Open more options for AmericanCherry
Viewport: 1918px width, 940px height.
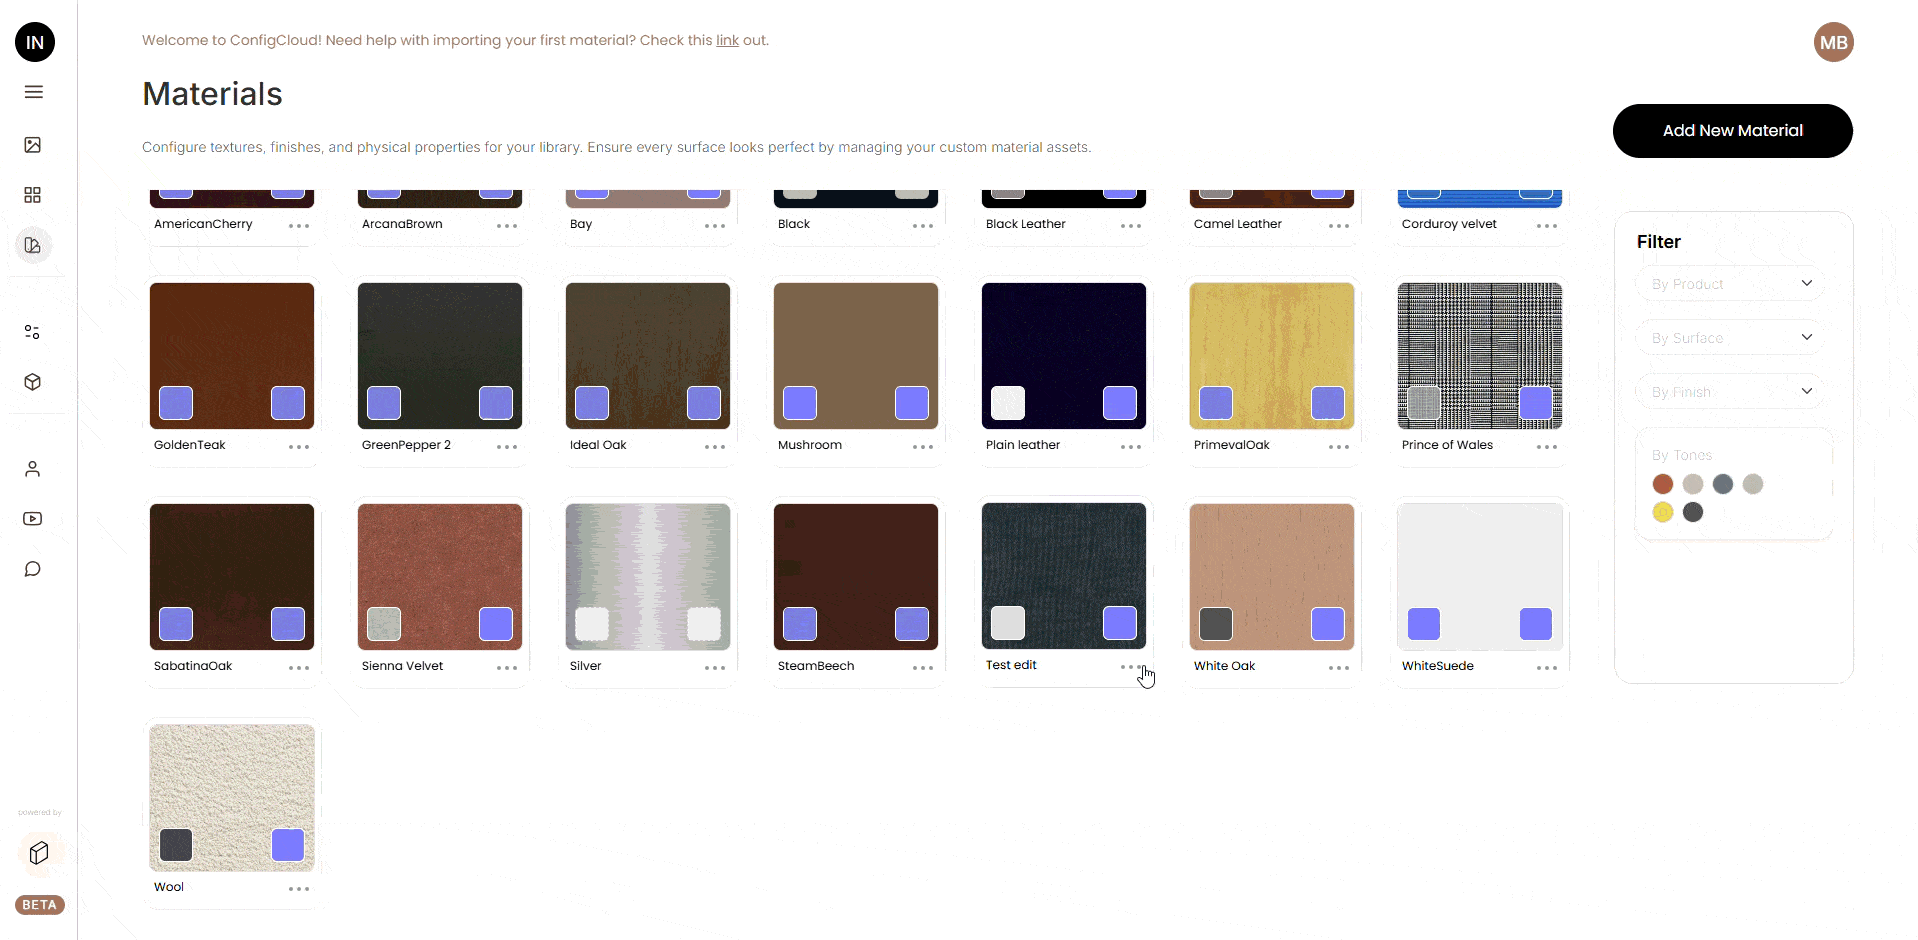pos(299,226)
